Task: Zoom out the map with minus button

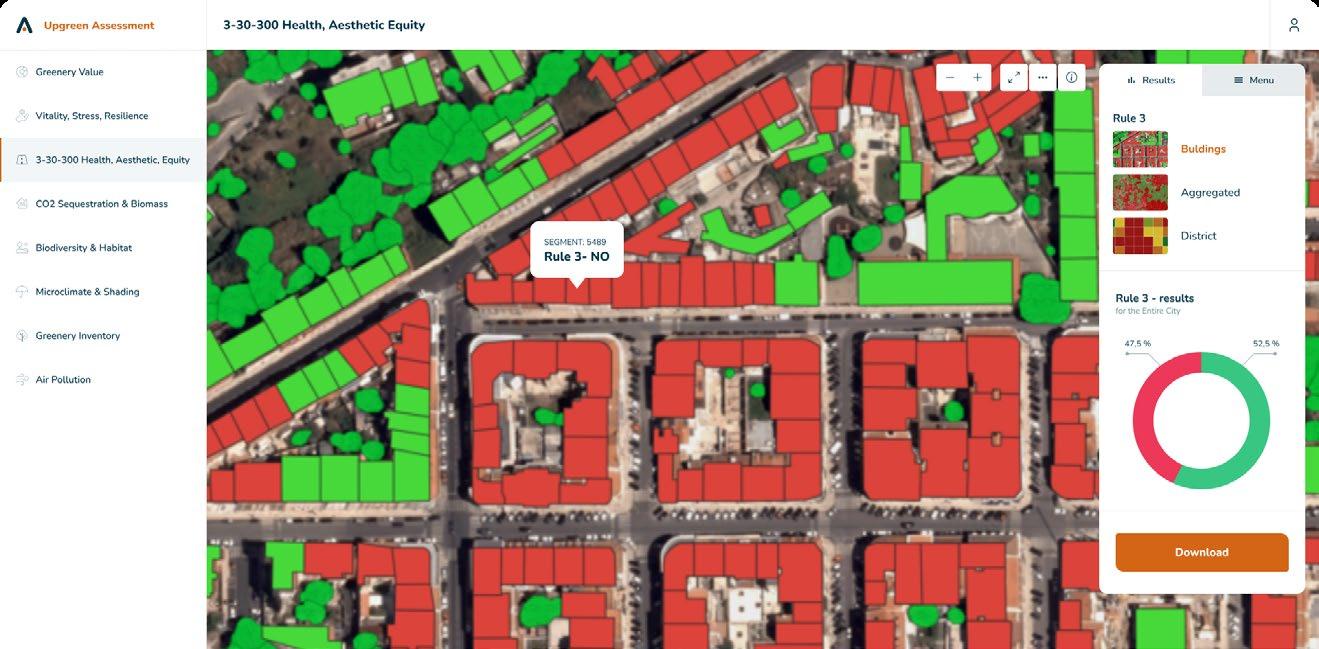Action: click(x=950, y=78)
